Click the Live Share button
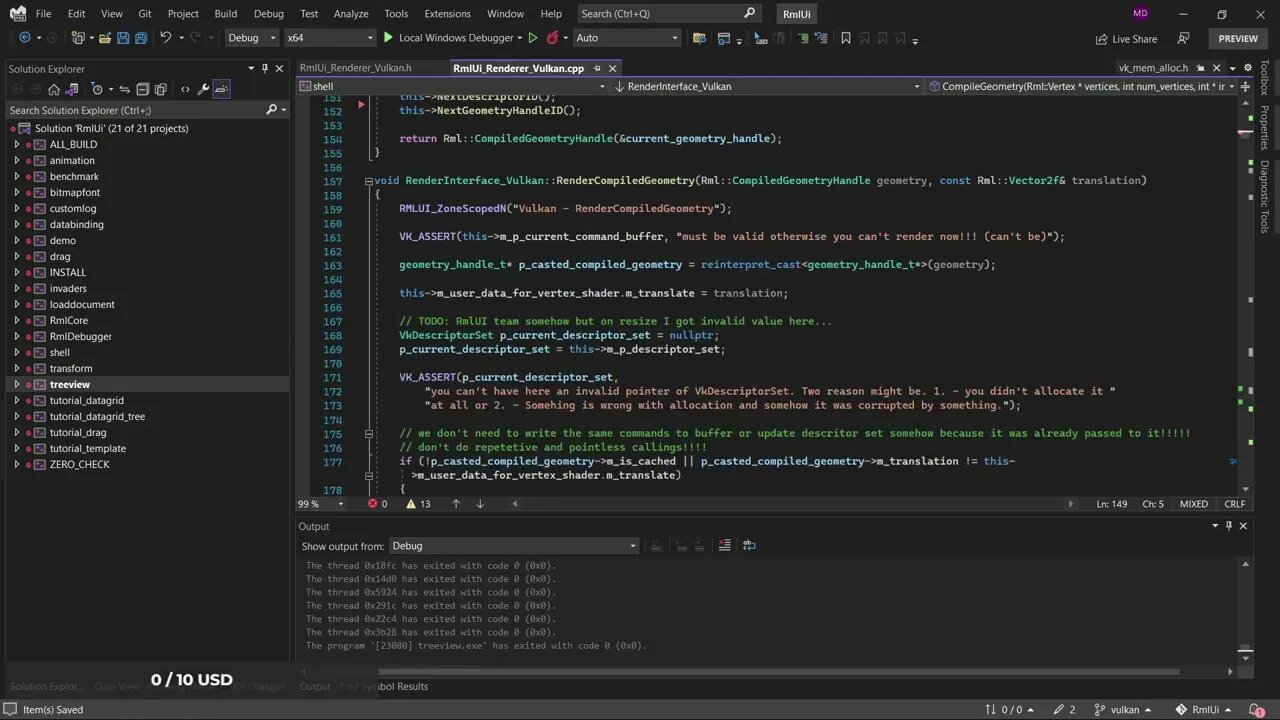This screenshot has width=1280, height=720. pyautogui.click(x=1126, y=39)
